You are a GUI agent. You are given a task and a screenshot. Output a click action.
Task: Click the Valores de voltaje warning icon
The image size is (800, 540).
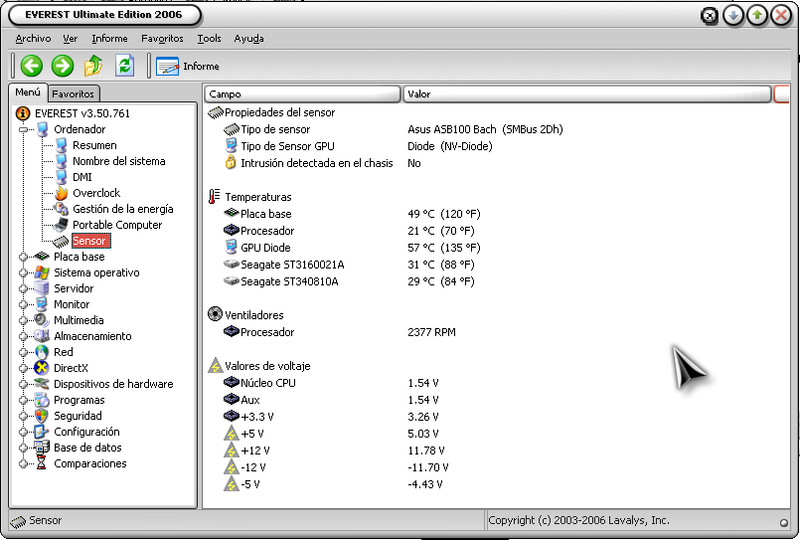pos(215,365)
